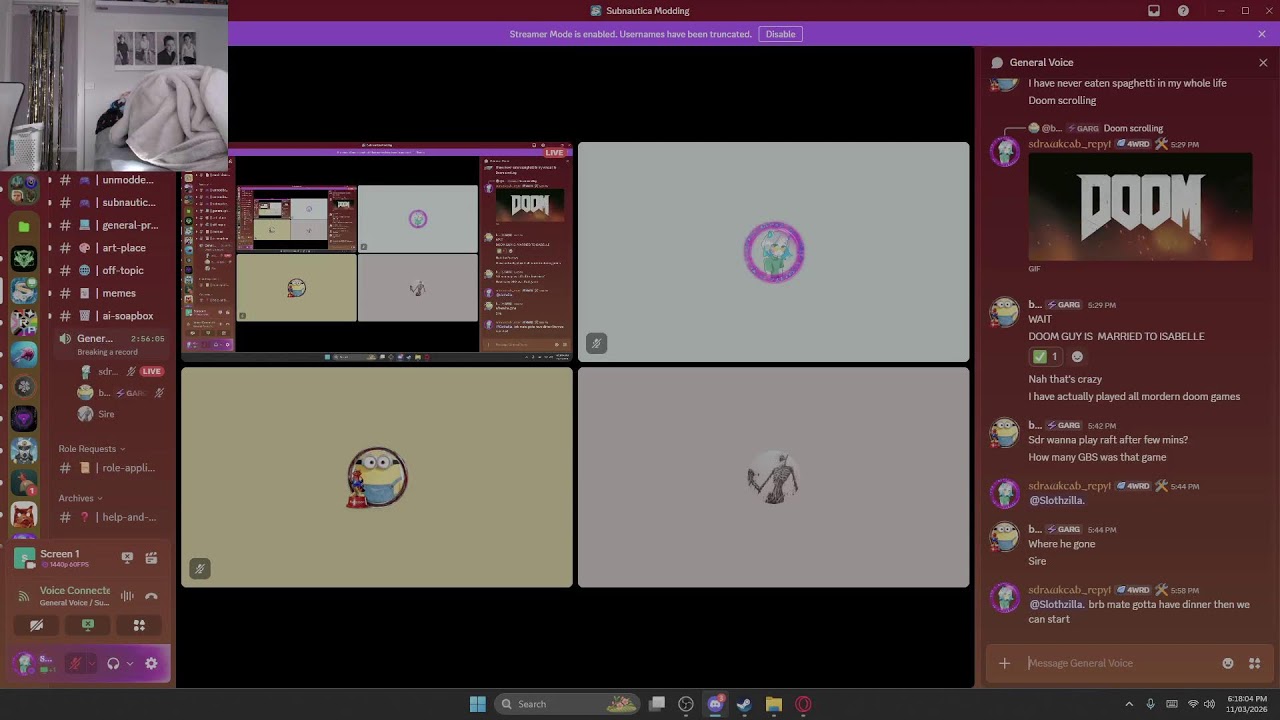Open the activities launcher button
This screenshot has height=720, width=1280.
click(x=139, y=625)
